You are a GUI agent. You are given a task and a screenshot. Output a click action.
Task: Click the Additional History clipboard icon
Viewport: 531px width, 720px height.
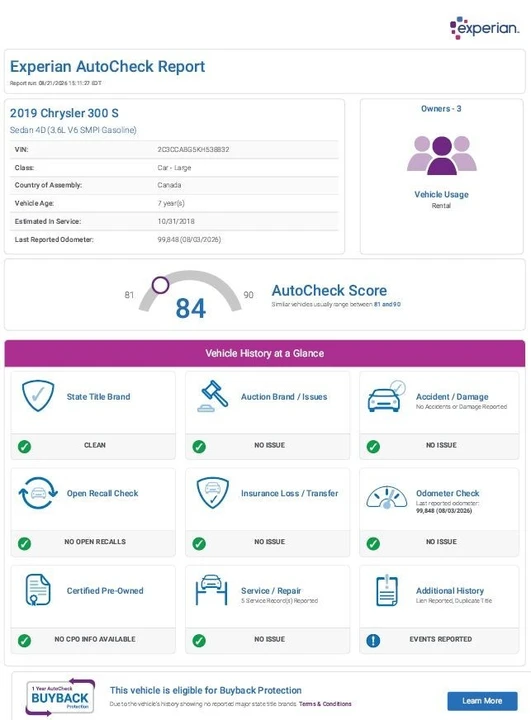coord(386,590)
